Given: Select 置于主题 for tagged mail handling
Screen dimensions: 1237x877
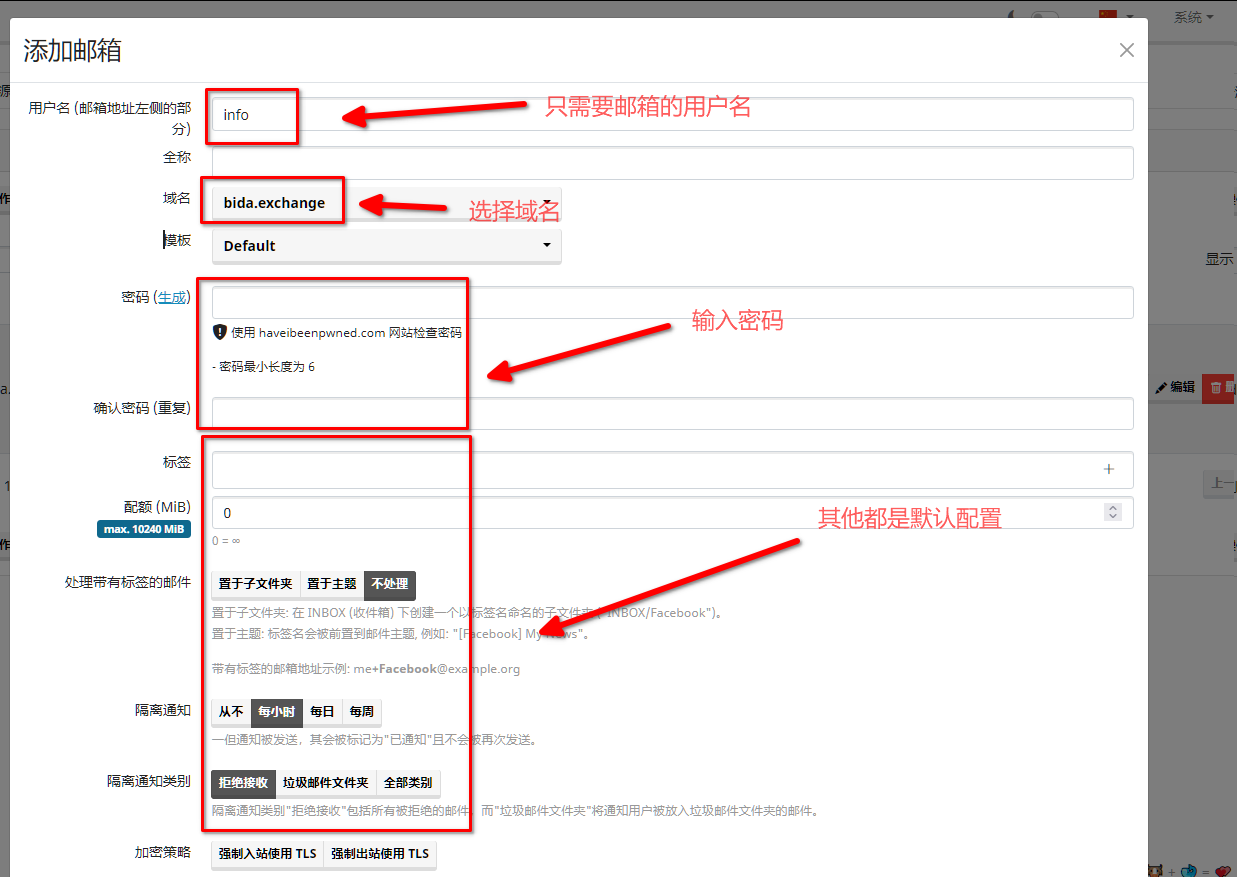Looking at the screenshot, I should point(331,584).
